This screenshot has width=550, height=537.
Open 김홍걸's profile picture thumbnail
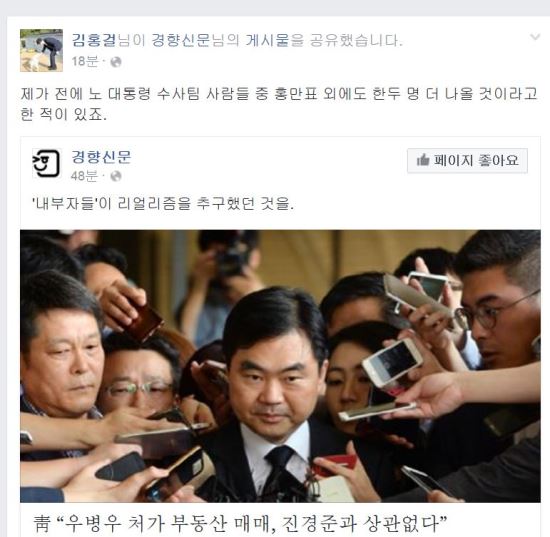(x=41, y=51)
